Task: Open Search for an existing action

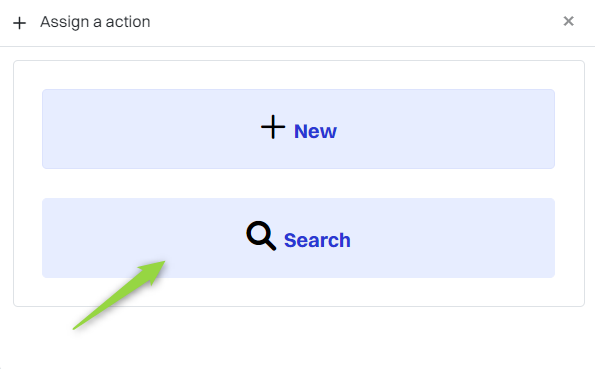Action: click(298, 238)
